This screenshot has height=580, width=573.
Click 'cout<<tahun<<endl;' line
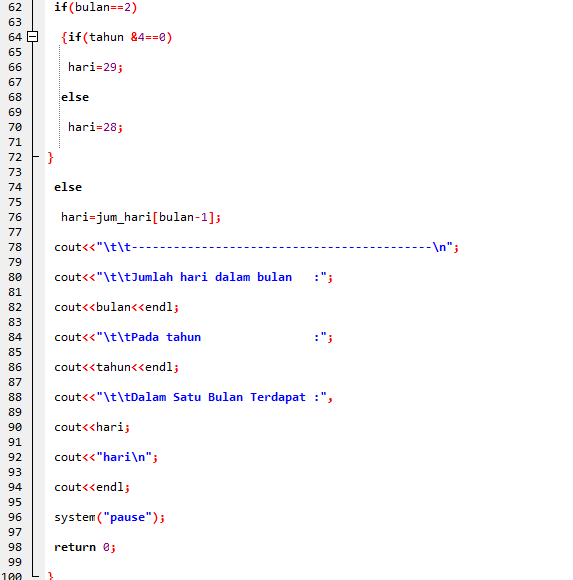(117, 367)
